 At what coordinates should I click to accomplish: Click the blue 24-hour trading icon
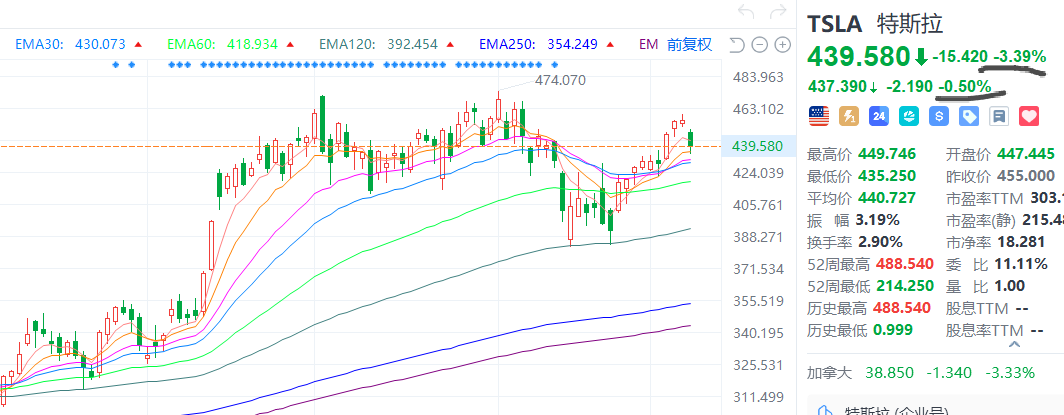click(x=879, y=116)
